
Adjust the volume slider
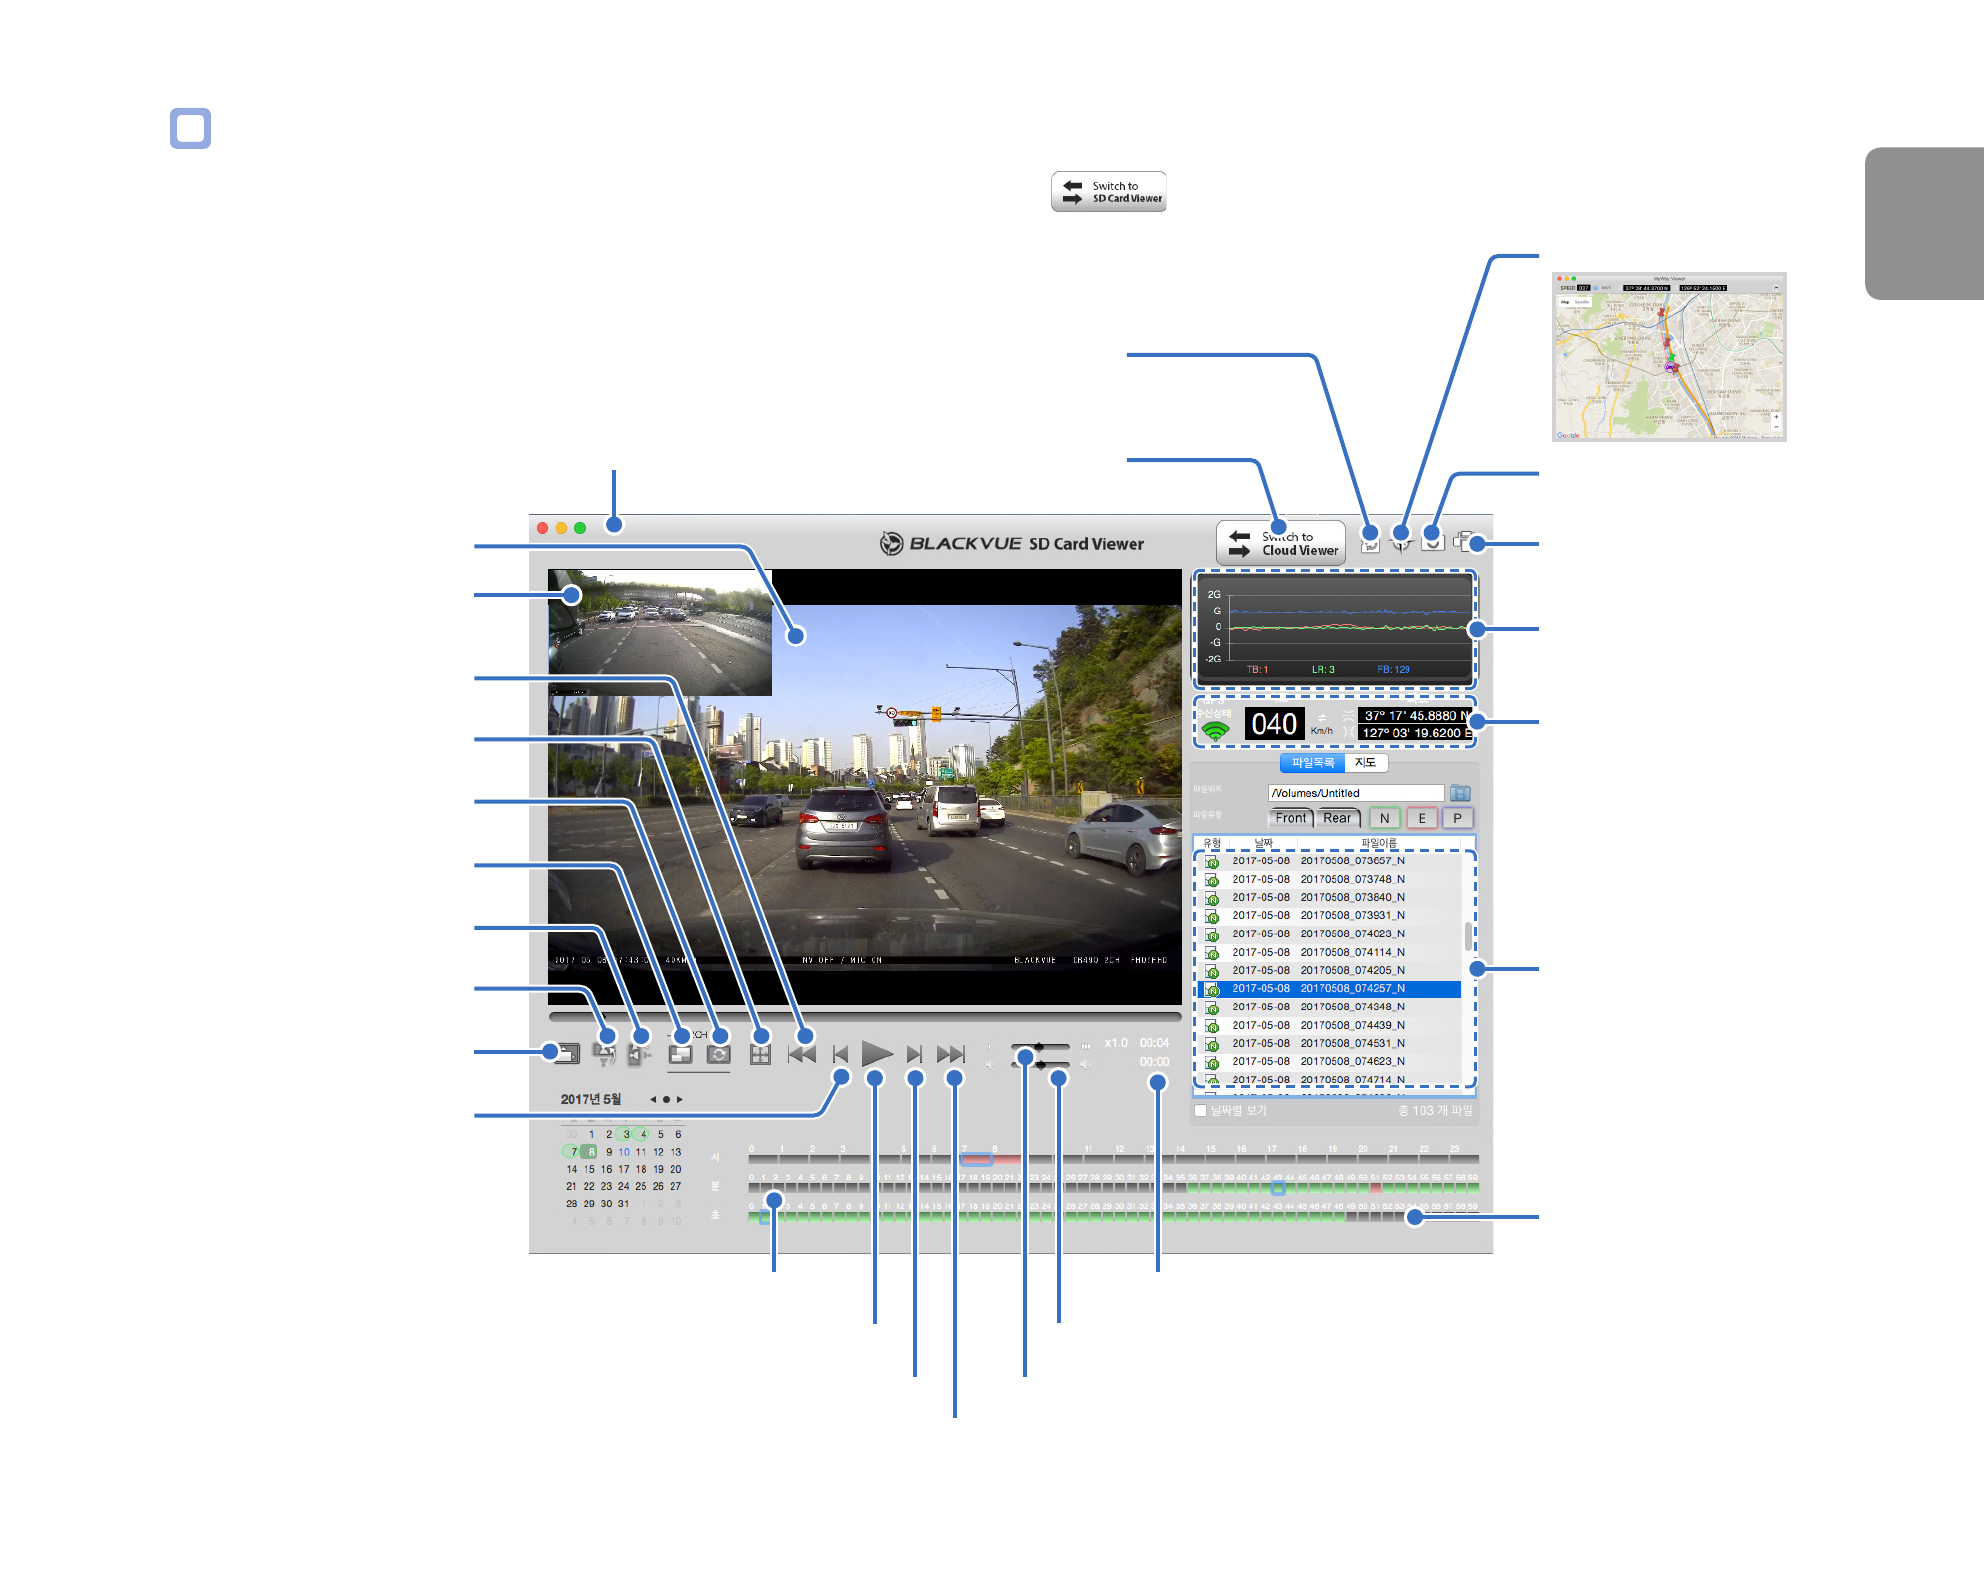pos(1040,1064)
